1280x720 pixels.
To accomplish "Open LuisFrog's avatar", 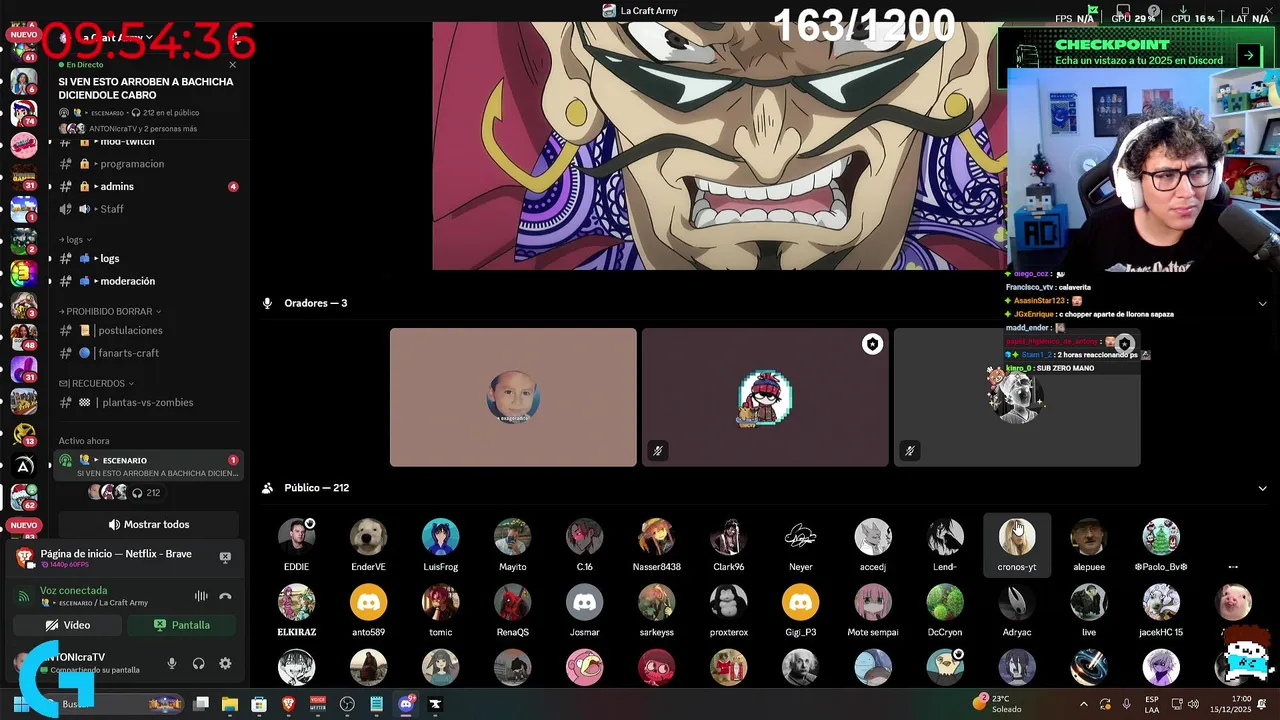I will (440, 537).
